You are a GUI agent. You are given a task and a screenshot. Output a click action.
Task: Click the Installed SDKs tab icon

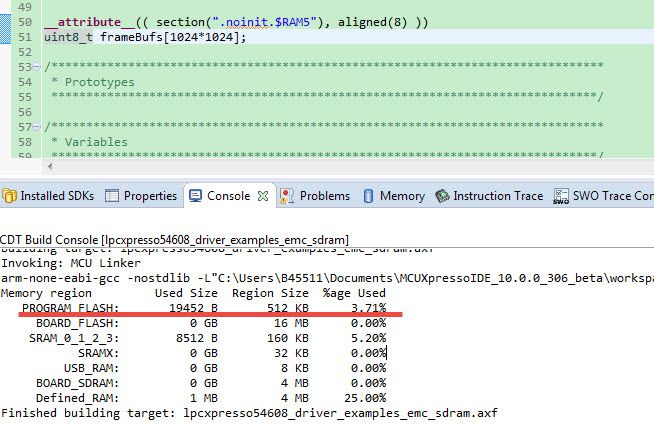[9, 196]
